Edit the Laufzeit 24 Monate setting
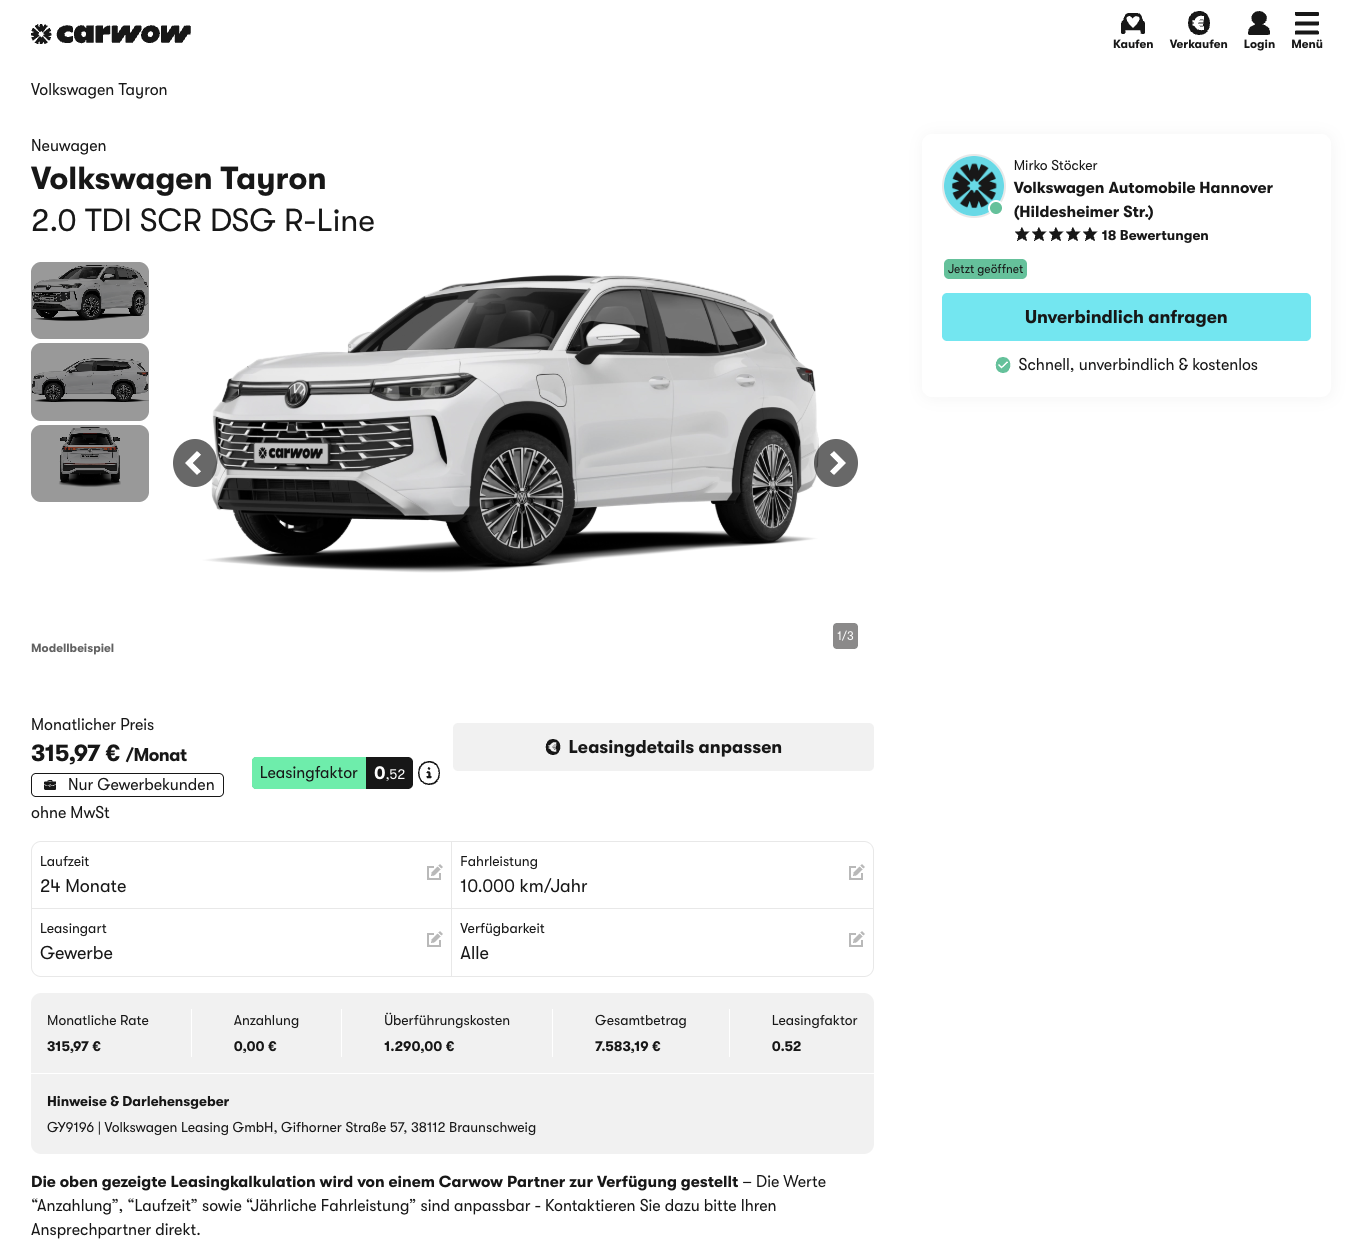1354x1254 pixels. (434, 873)
